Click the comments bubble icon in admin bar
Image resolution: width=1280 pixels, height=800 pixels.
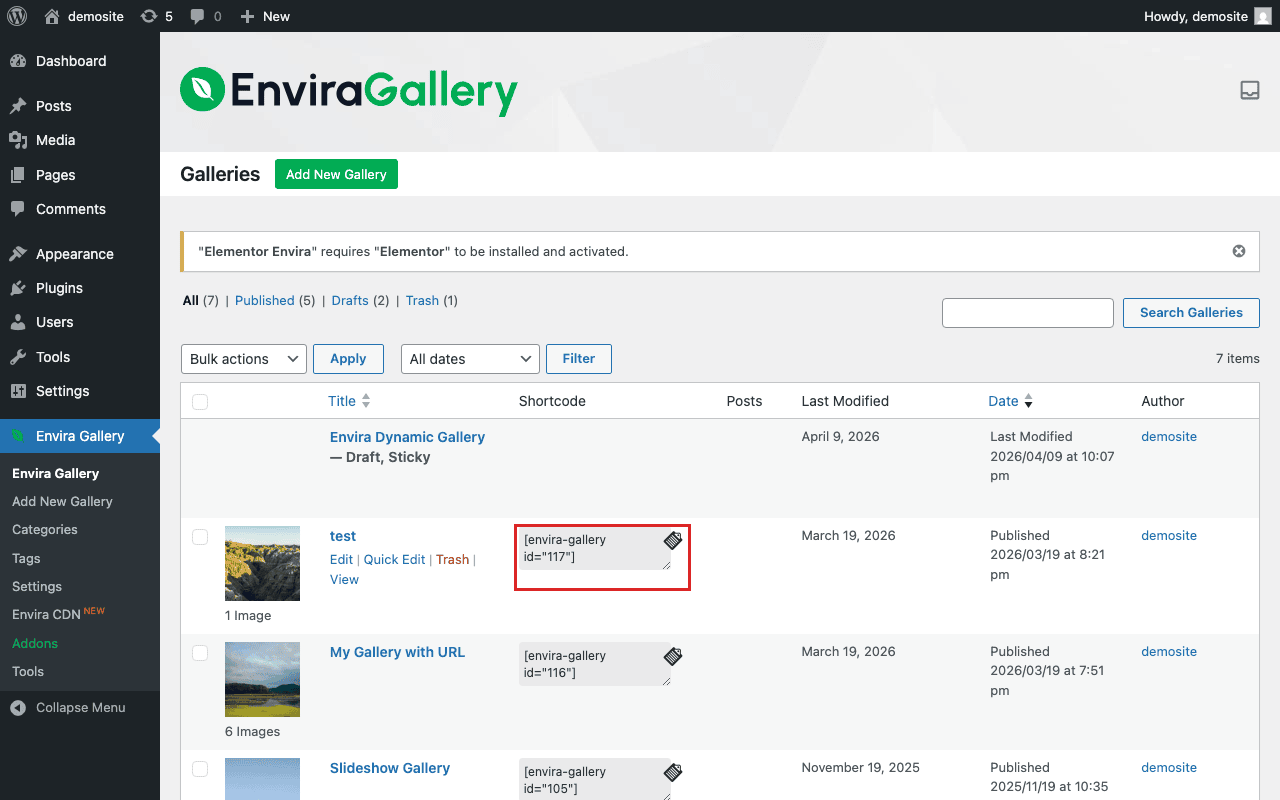pos(198,16)
